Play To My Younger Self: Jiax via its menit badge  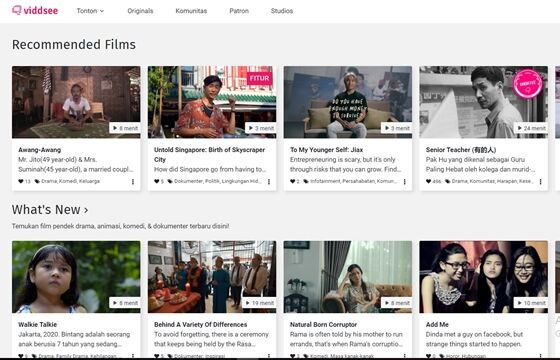coord(396,128)
